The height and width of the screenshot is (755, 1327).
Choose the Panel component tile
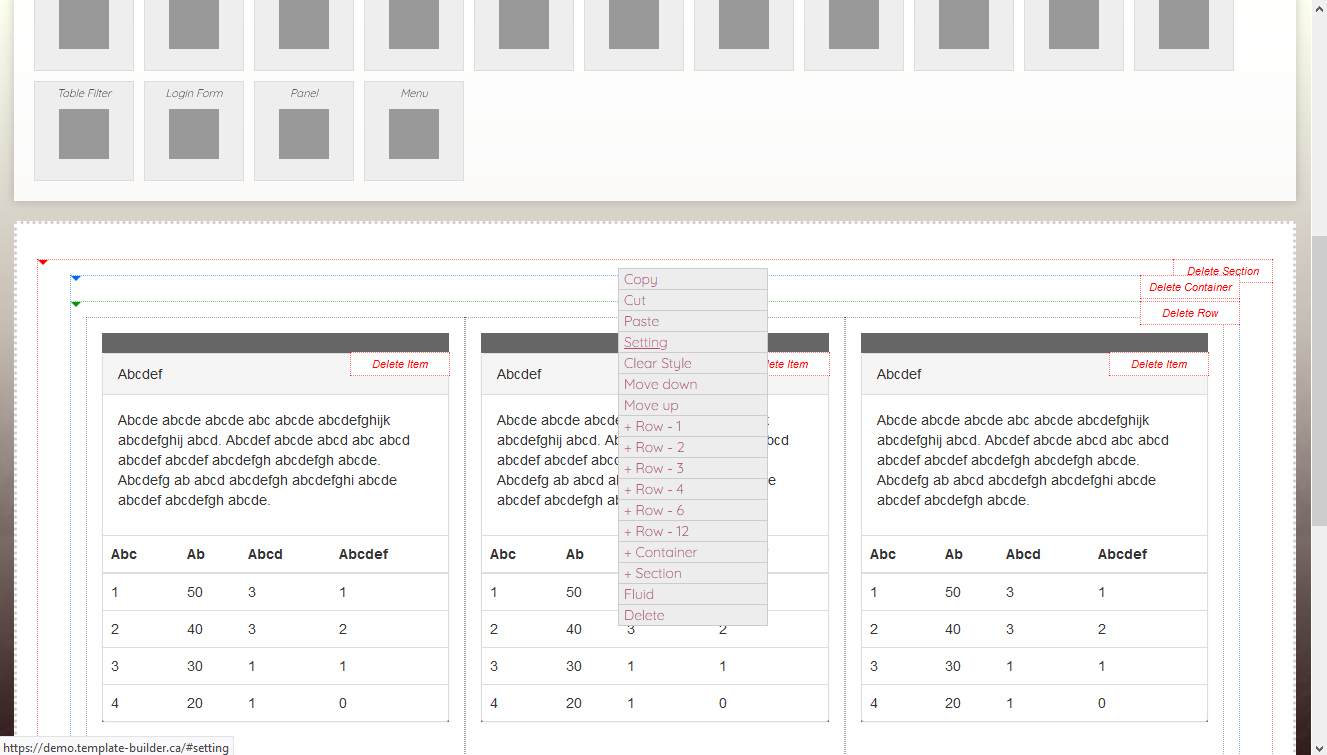tap(304, 132)
